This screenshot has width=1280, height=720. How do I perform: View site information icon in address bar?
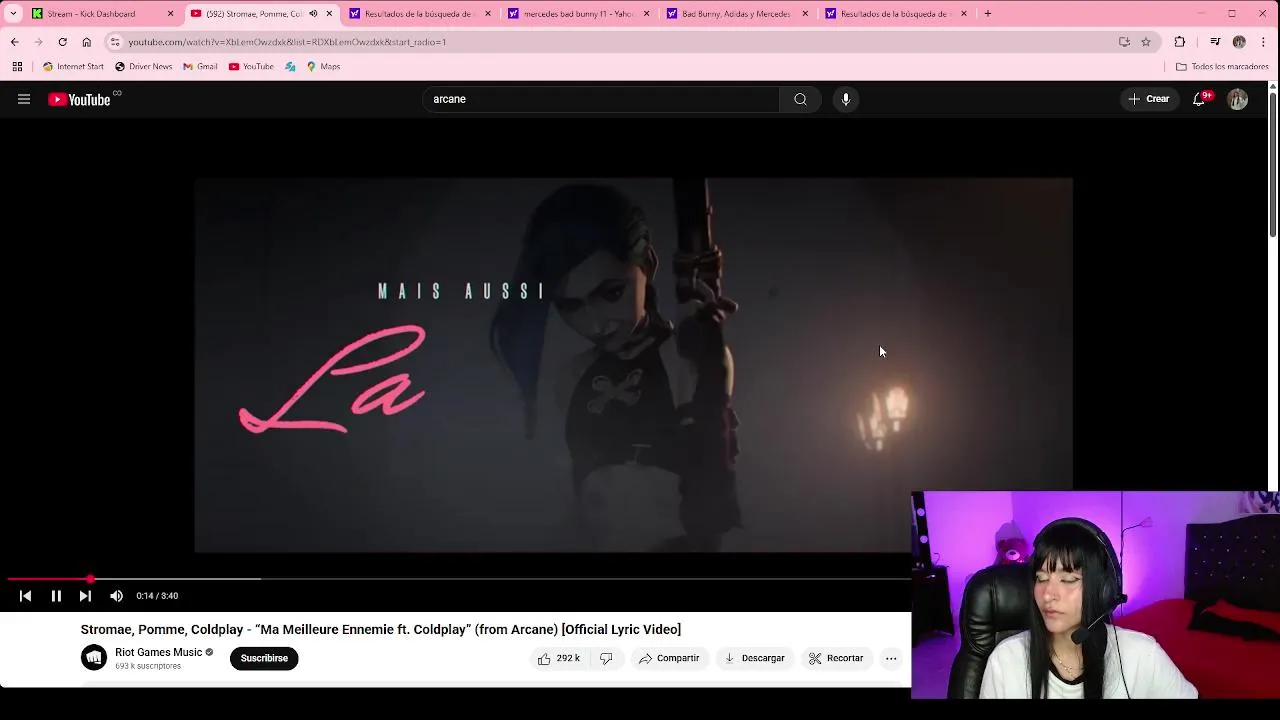click(115, 42)
